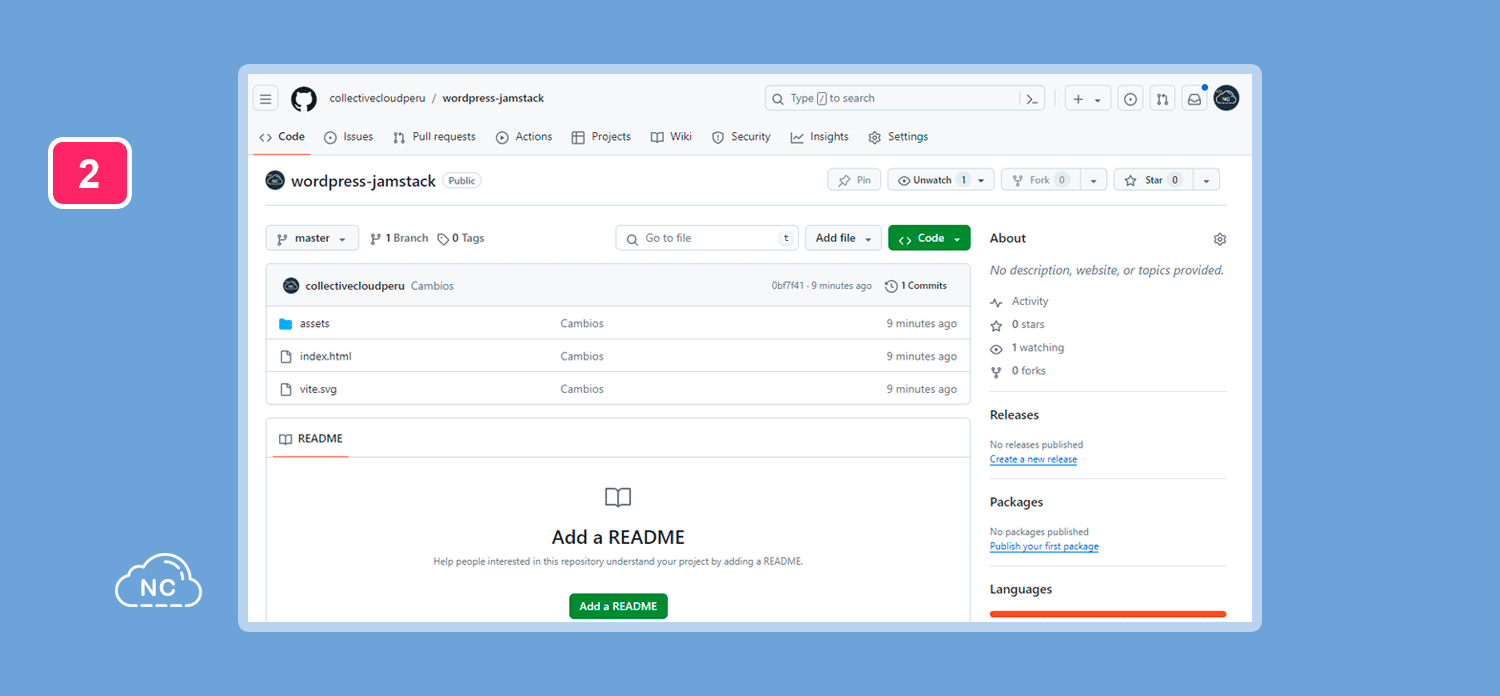Star the repository
This screenshot has width=1500, height=696.
(1153, 180)
